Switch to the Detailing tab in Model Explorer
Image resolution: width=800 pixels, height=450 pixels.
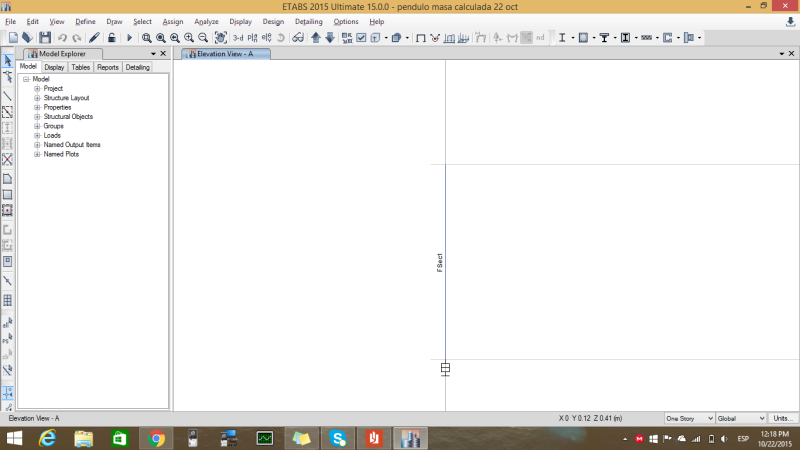point(138,67)
